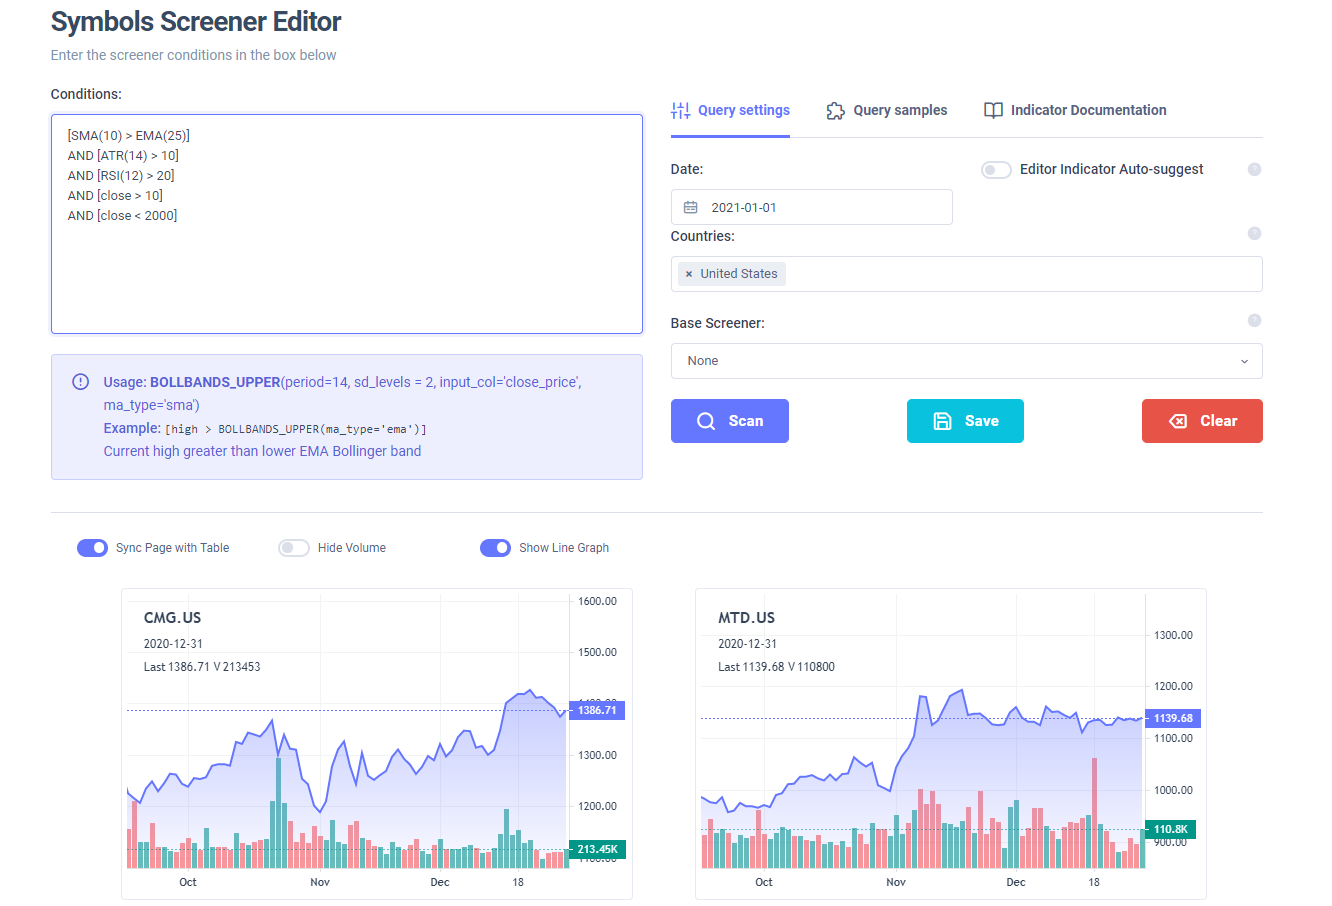Click 'Last 1386.71 V 213453' text
This screenshot has height=906, width=1332.
click(x=202, y=667)
